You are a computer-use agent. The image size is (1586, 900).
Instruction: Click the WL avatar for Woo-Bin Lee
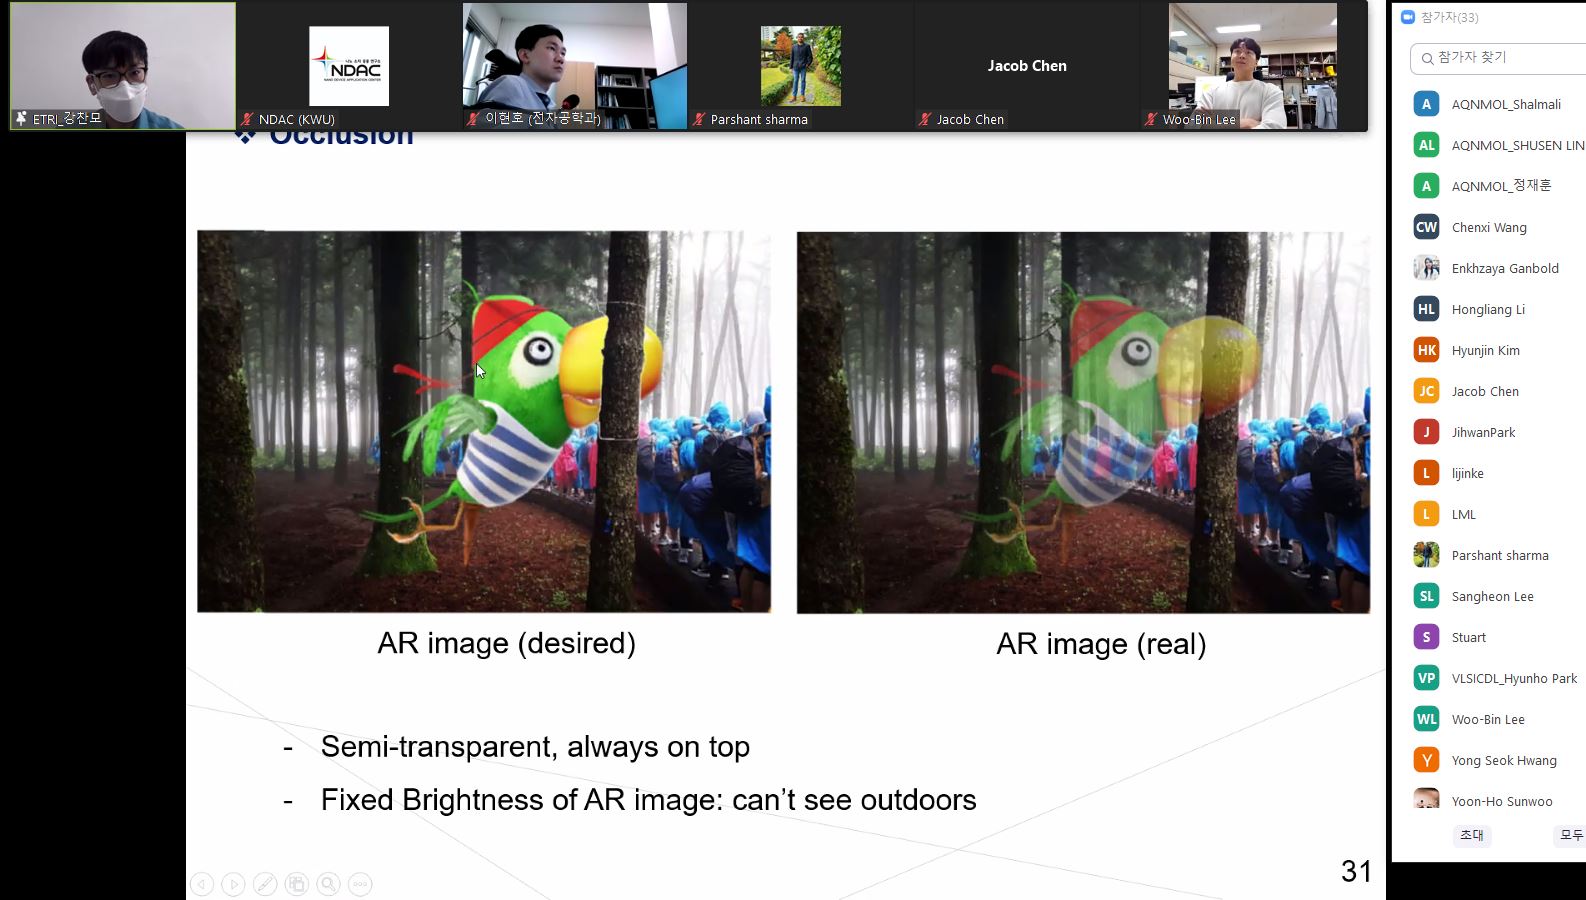[x=1426, y=719]
